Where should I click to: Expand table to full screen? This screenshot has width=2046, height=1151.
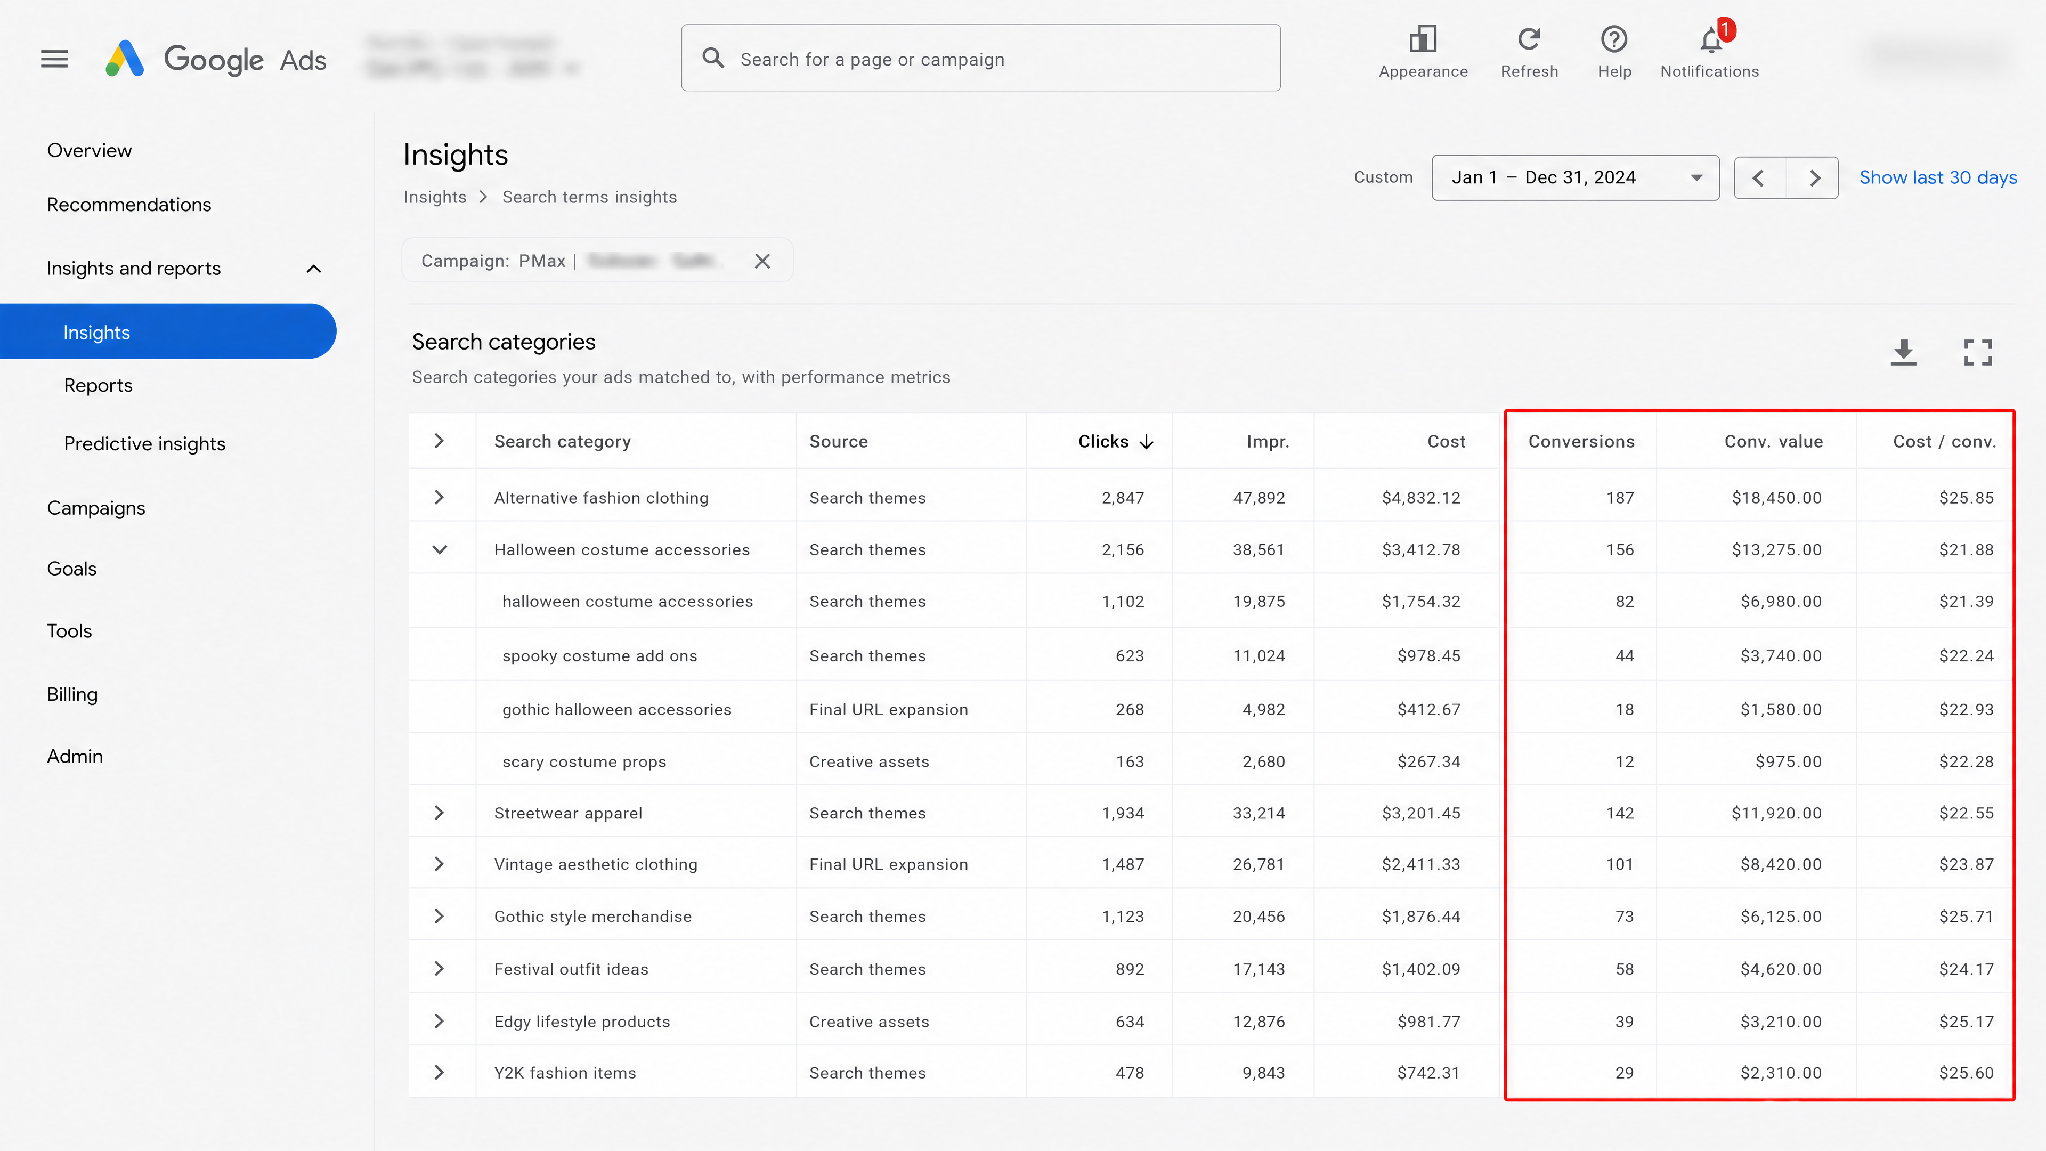pyautogui.click(x=1977, y=352)
